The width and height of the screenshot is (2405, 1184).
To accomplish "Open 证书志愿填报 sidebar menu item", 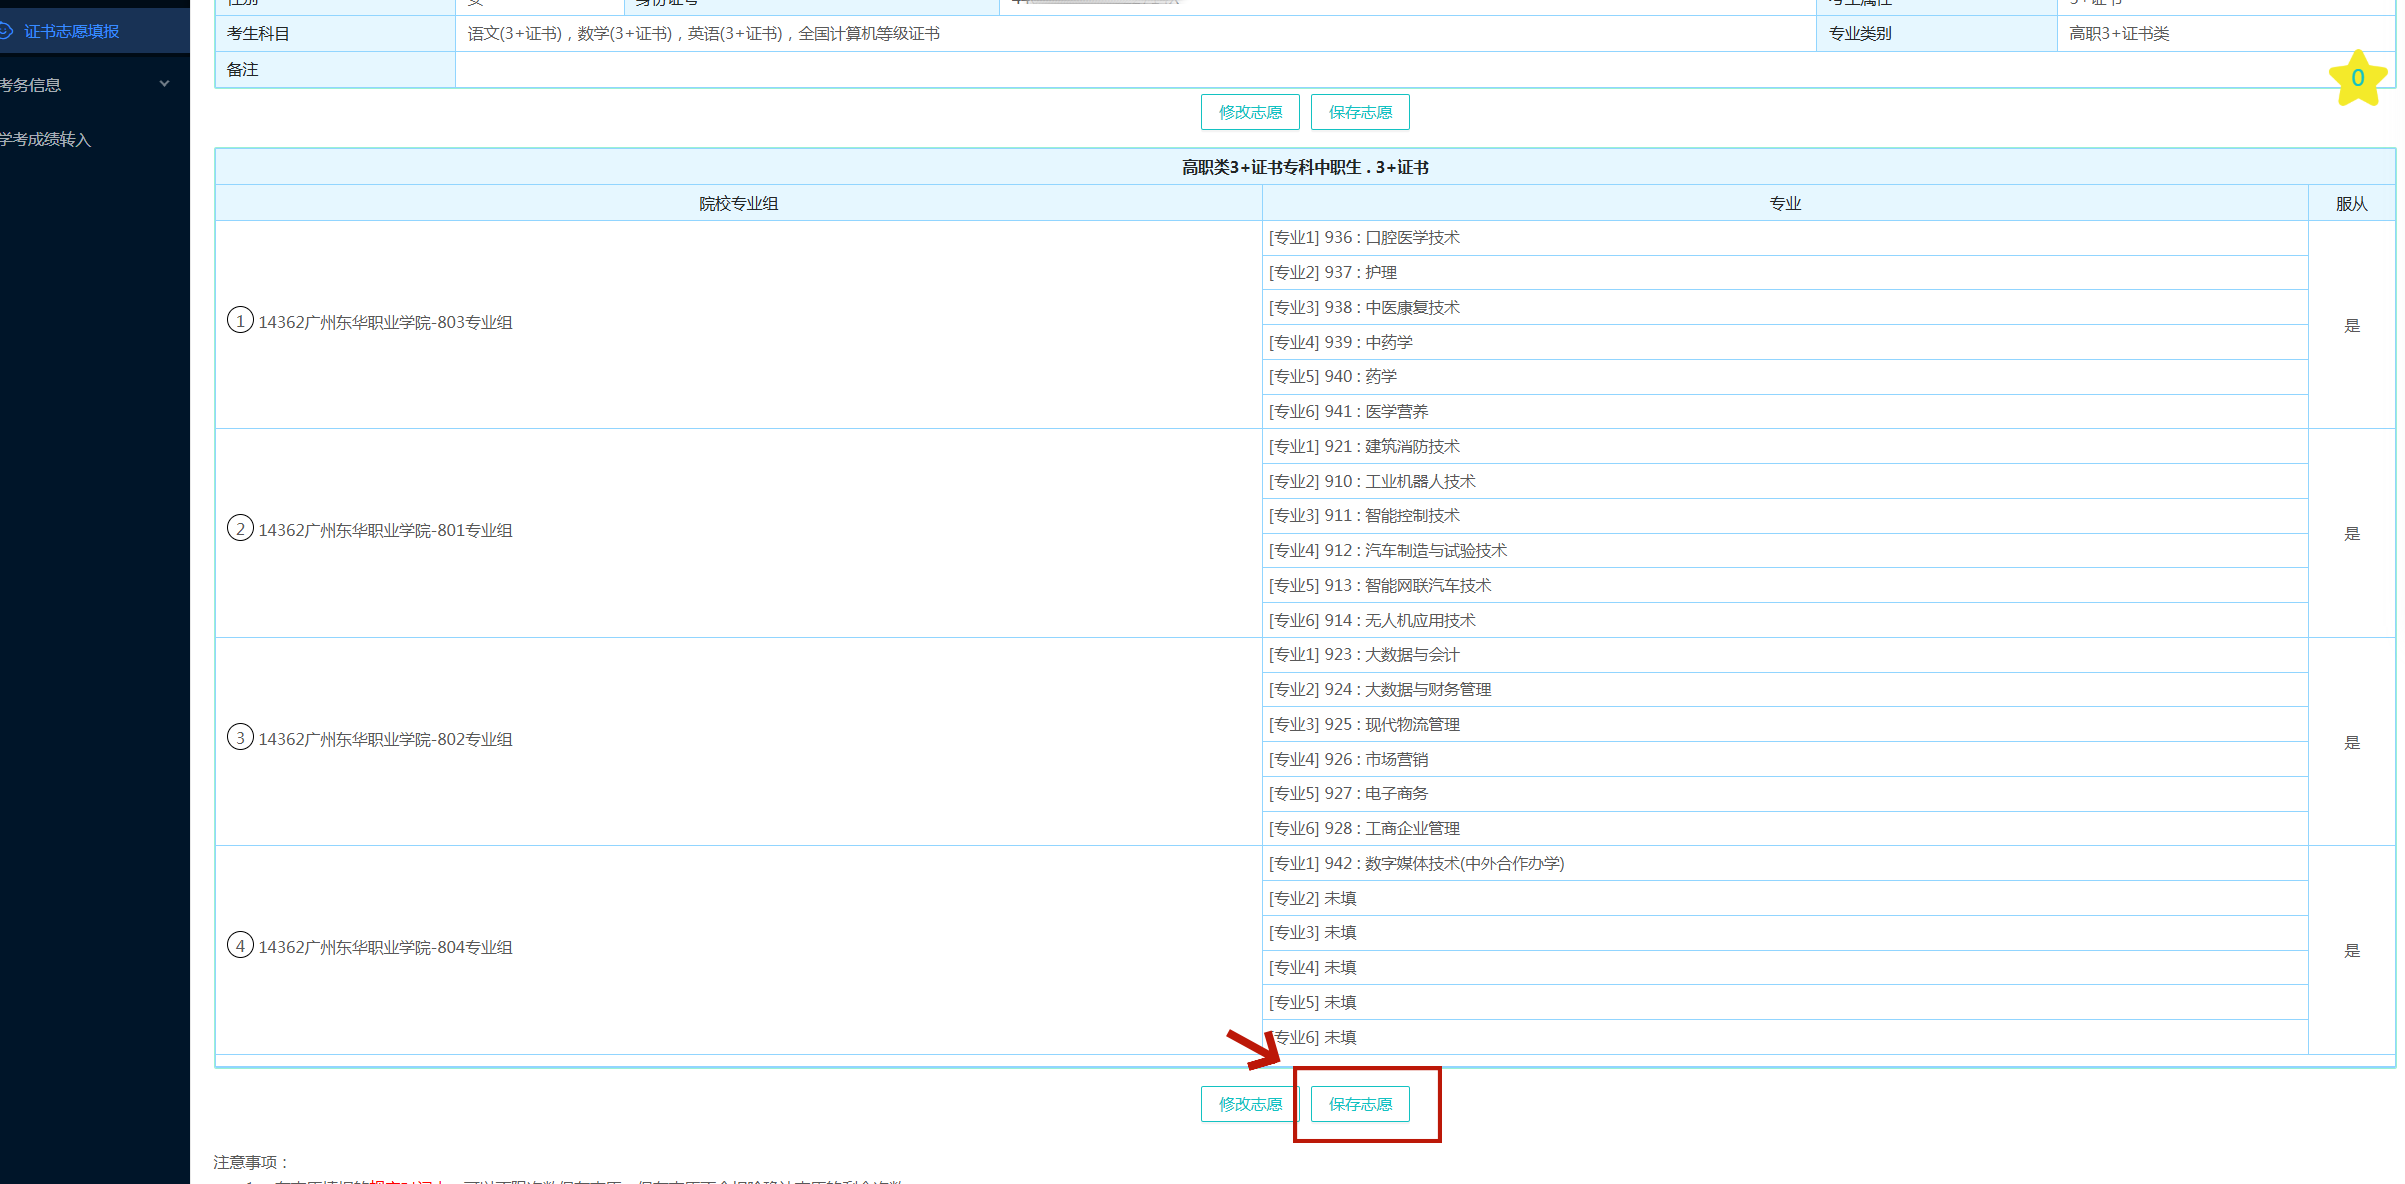I will 71,31.
